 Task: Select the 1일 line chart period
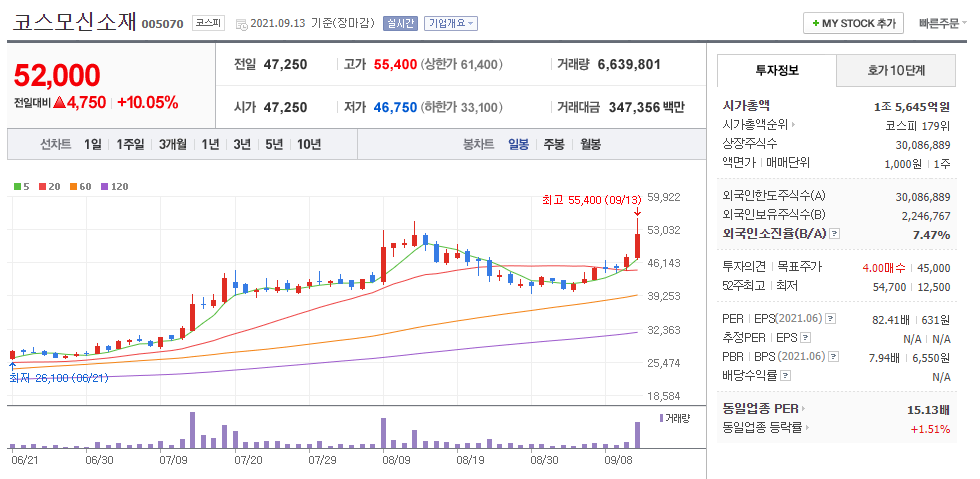tap(92, 144)
